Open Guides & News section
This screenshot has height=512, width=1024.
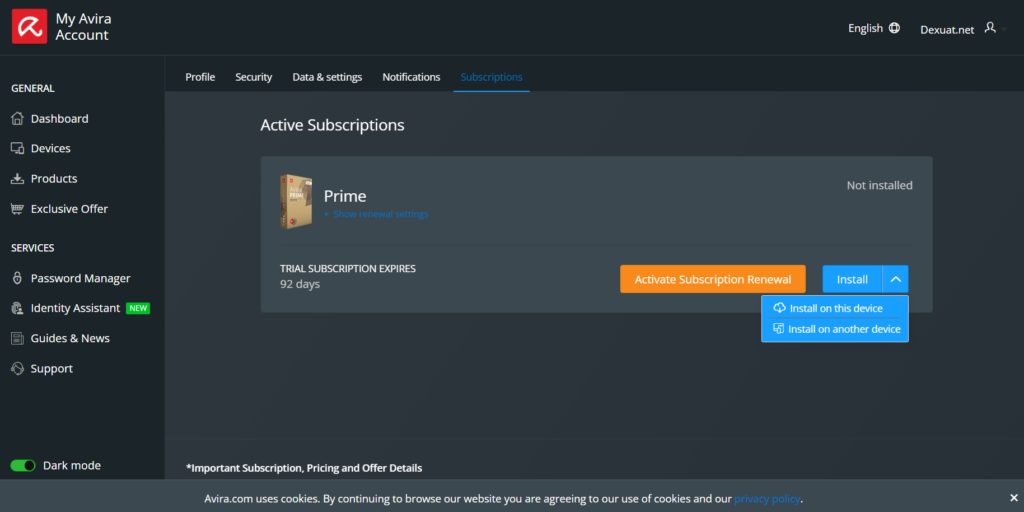[x=70, y=338]
